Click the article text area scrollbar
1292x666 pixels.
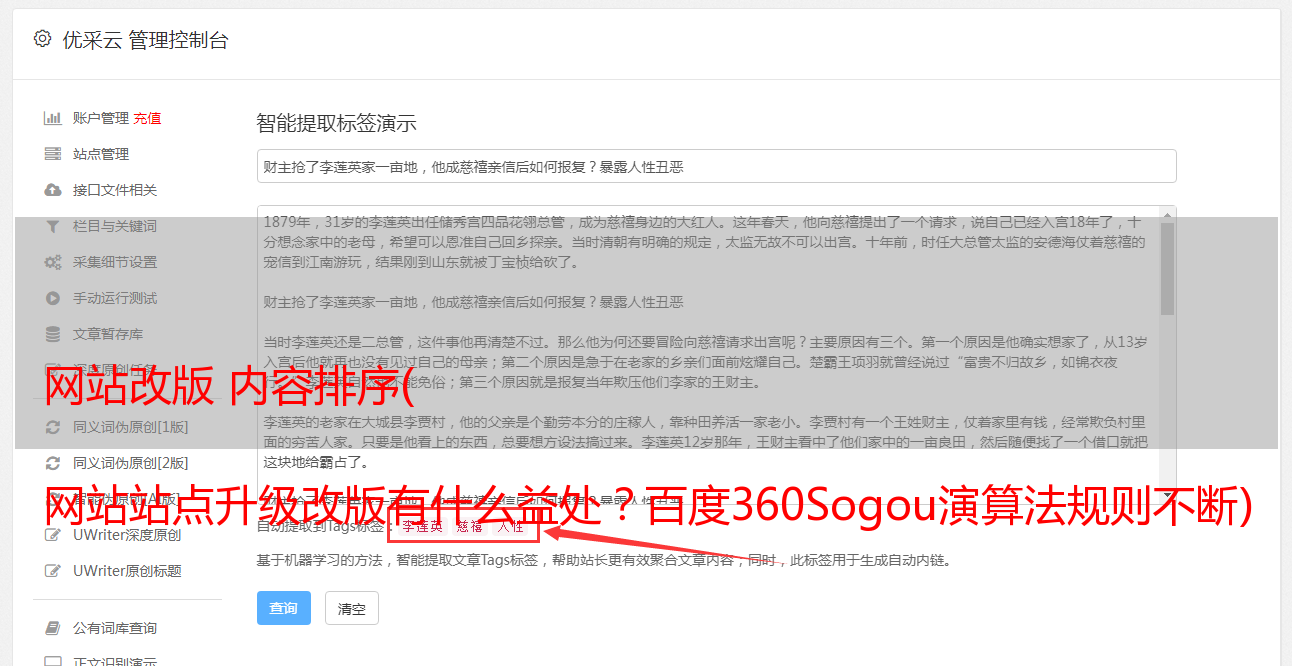[1168, 345]
